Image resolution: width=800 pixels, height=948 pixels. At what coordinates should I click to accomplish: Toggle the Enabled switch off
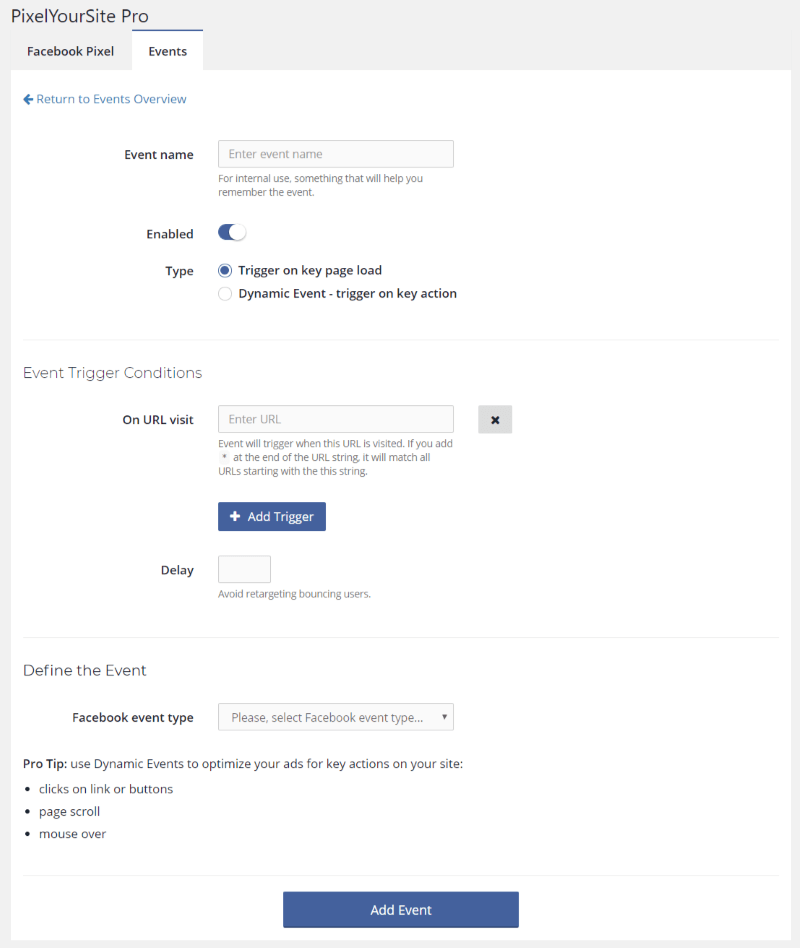point(232,233)
